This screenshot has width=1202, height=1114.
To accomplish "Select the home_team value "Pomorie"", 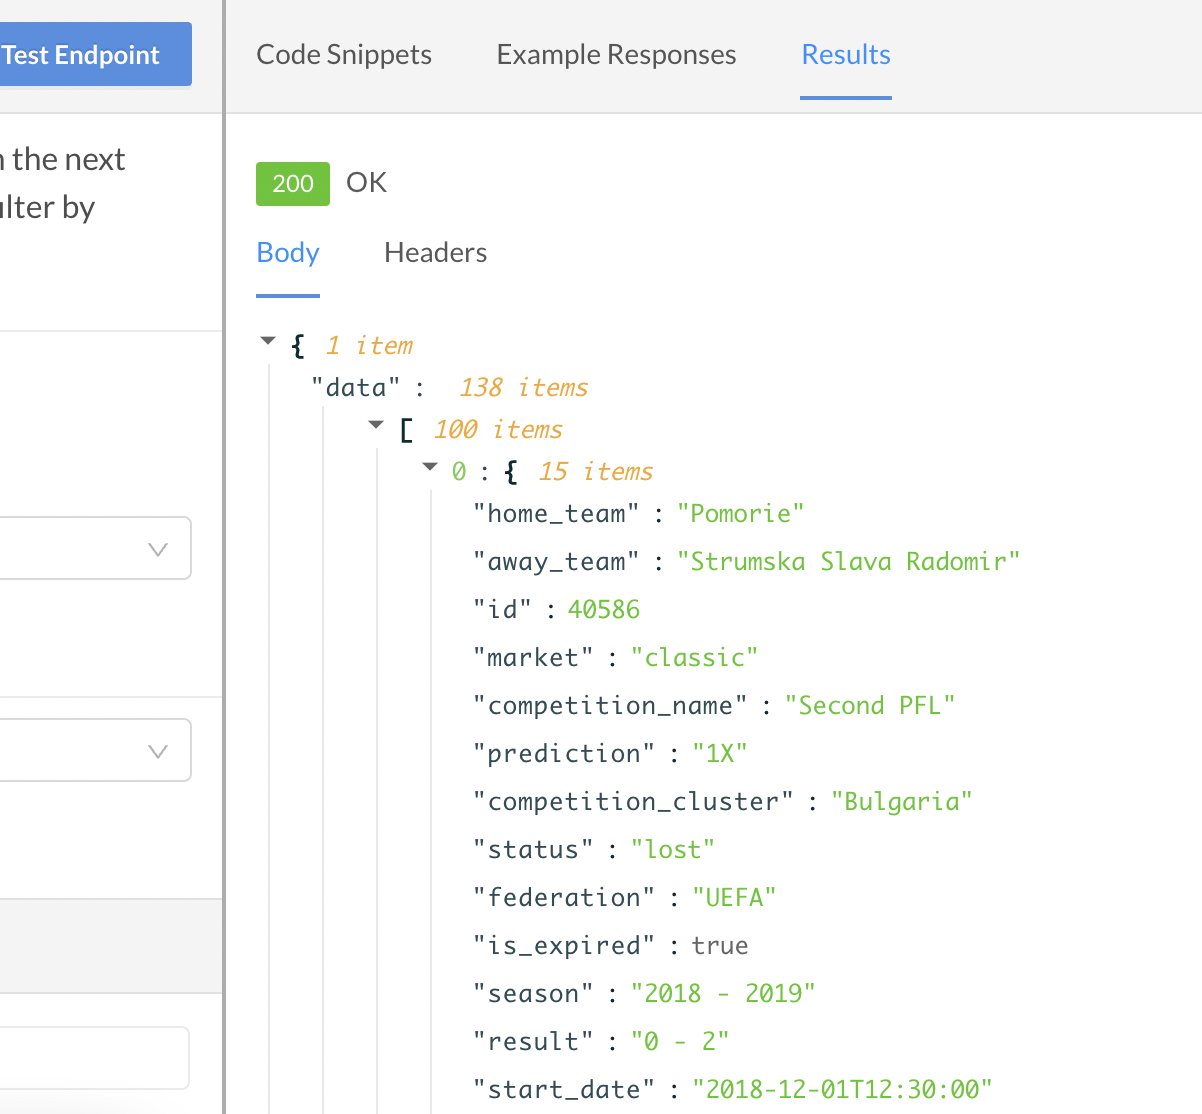I will point(741,514).
